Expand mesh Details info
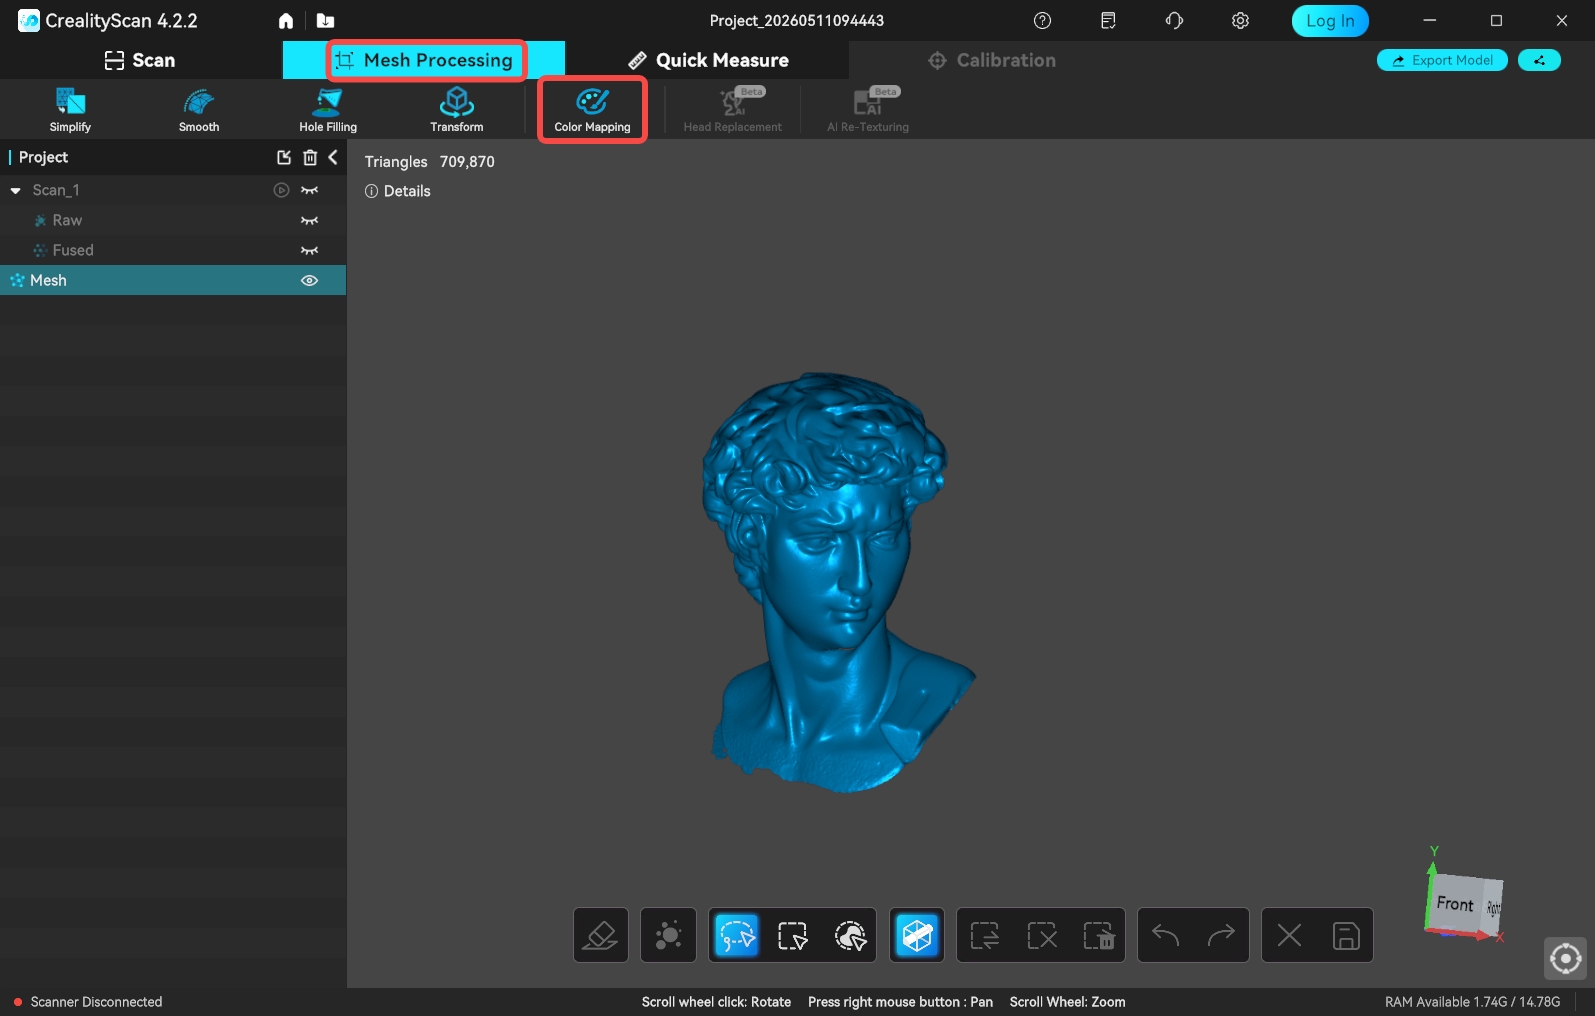The width and height of the screenshot is (1595, 1016). tap(398, 191)
